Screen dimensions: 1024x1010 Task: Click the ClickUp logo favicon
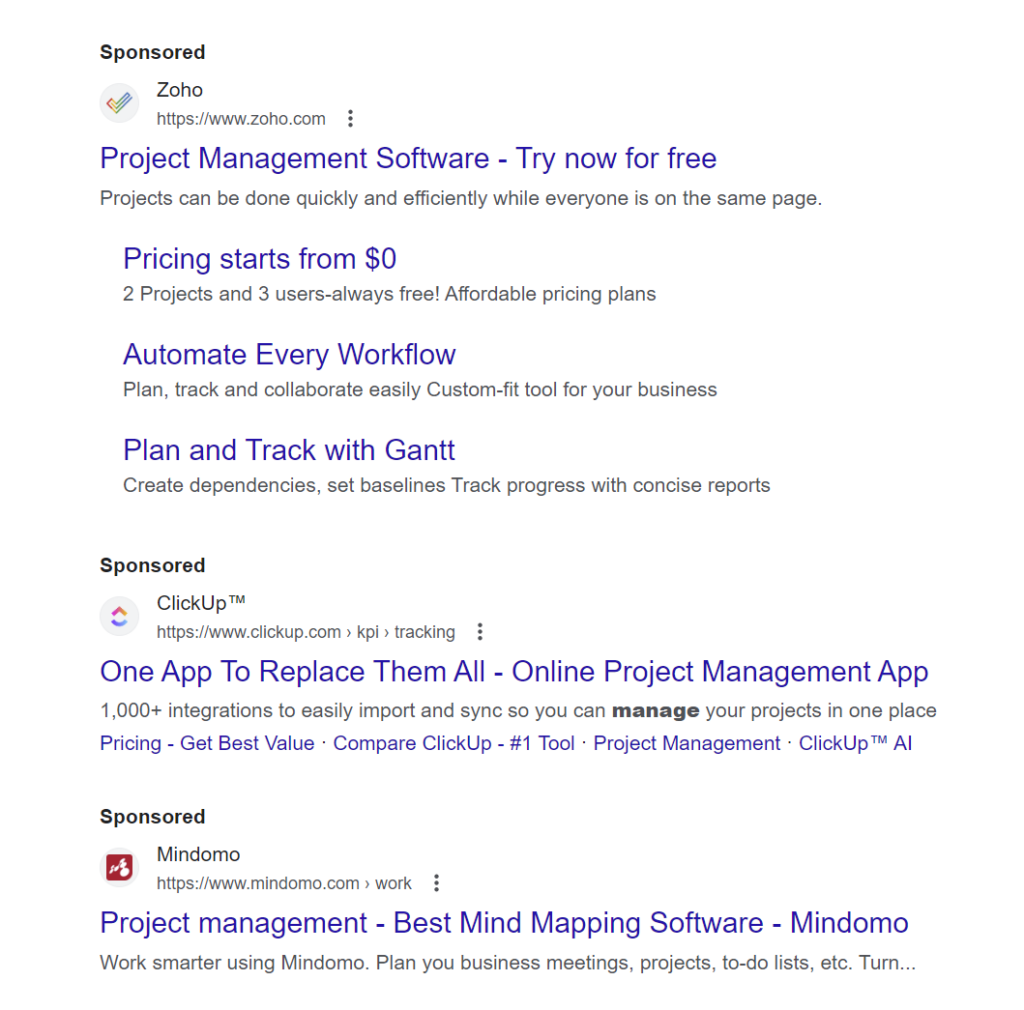pos(119,616)
